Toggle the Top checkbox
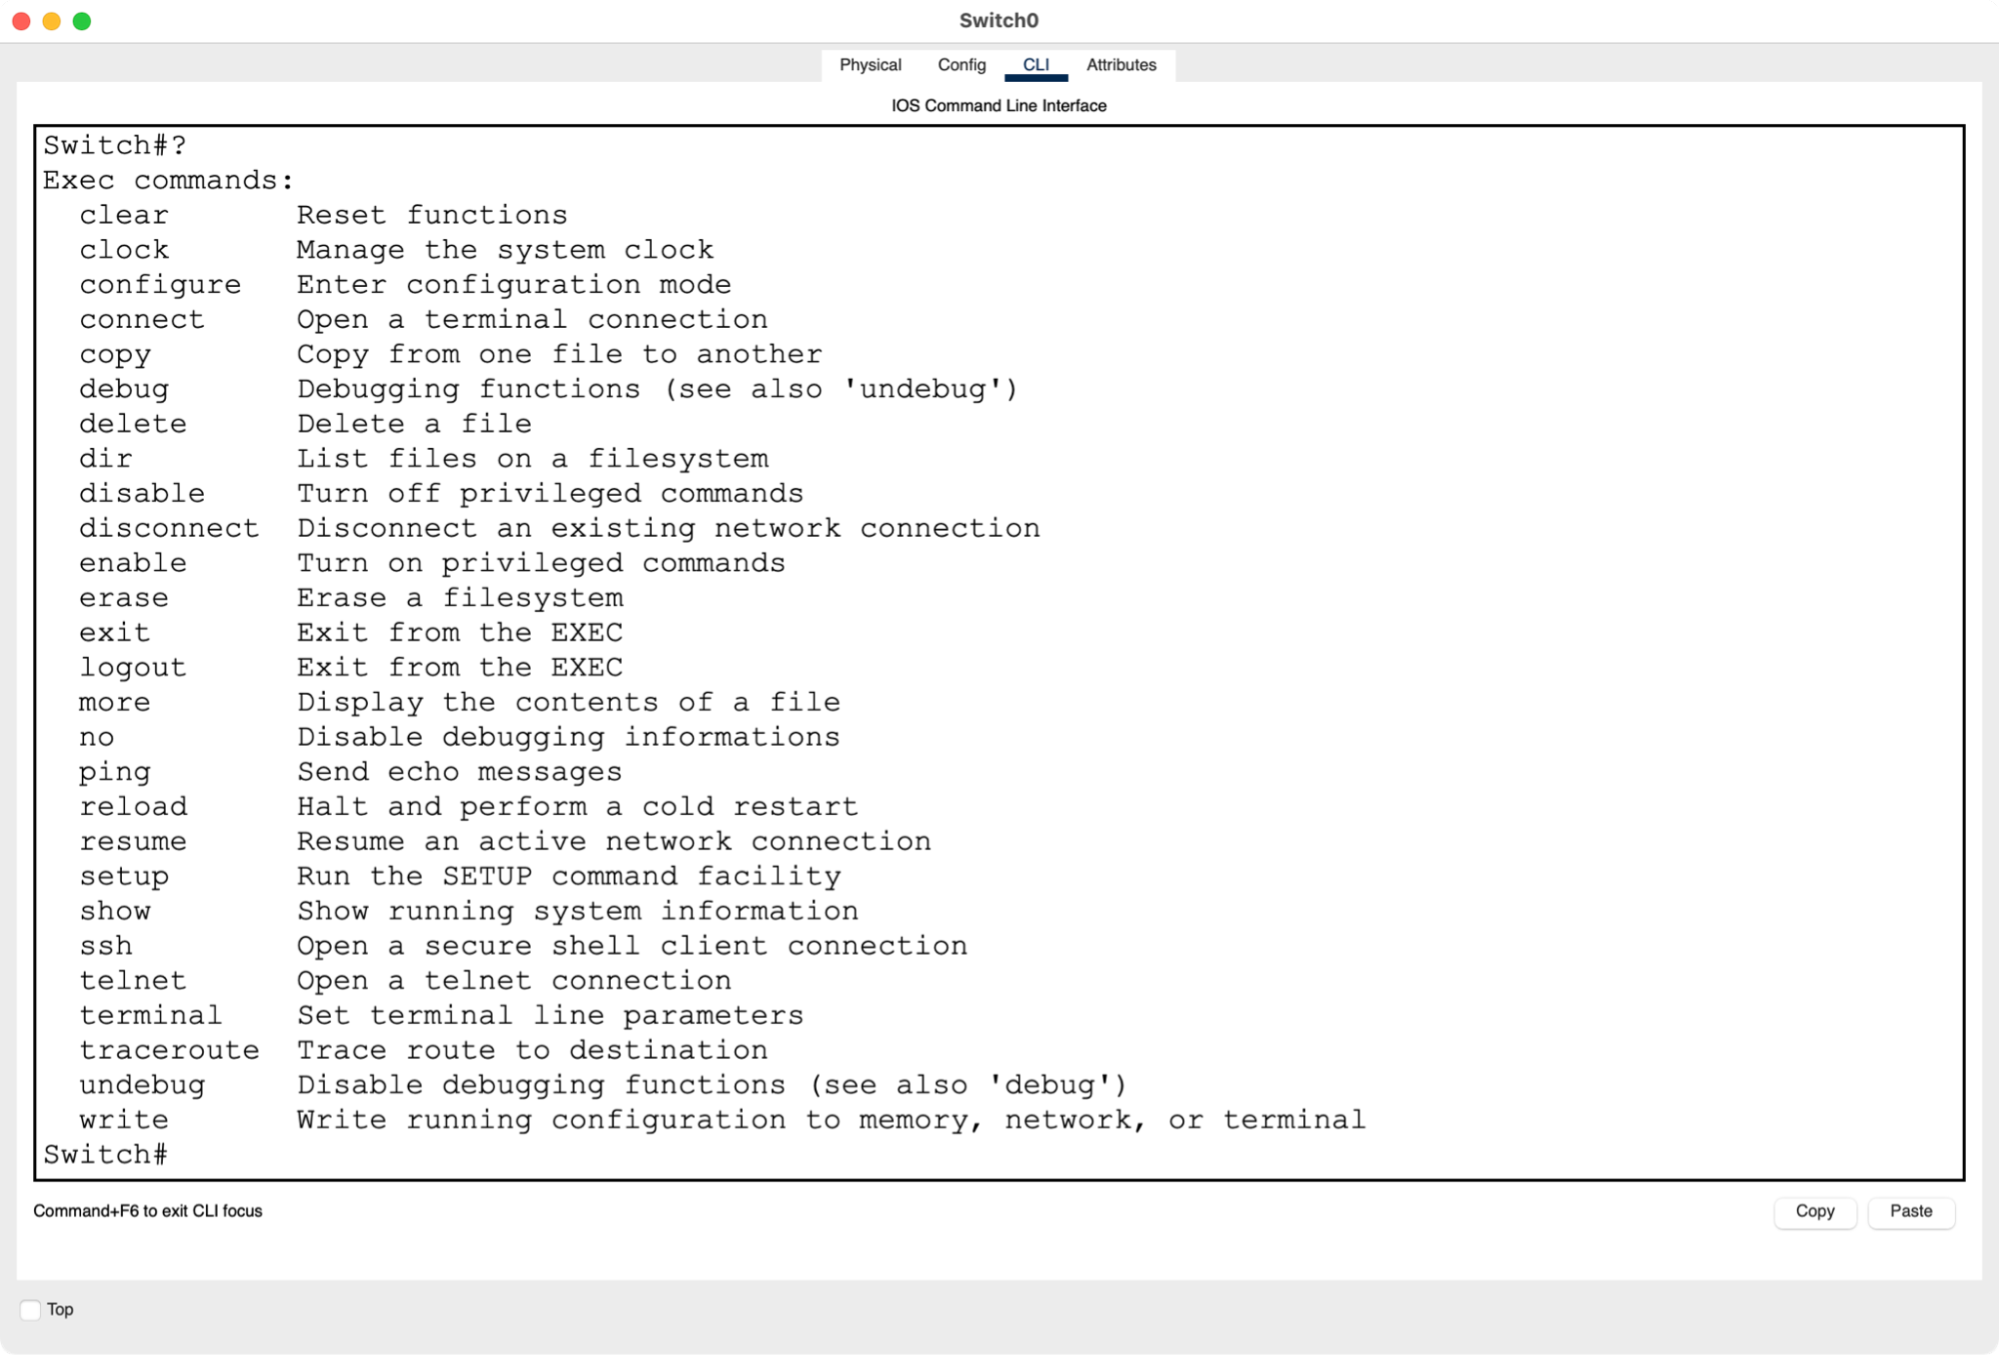The height and width of the screenshot is (1355, 1999). [x=31, y=1308]
